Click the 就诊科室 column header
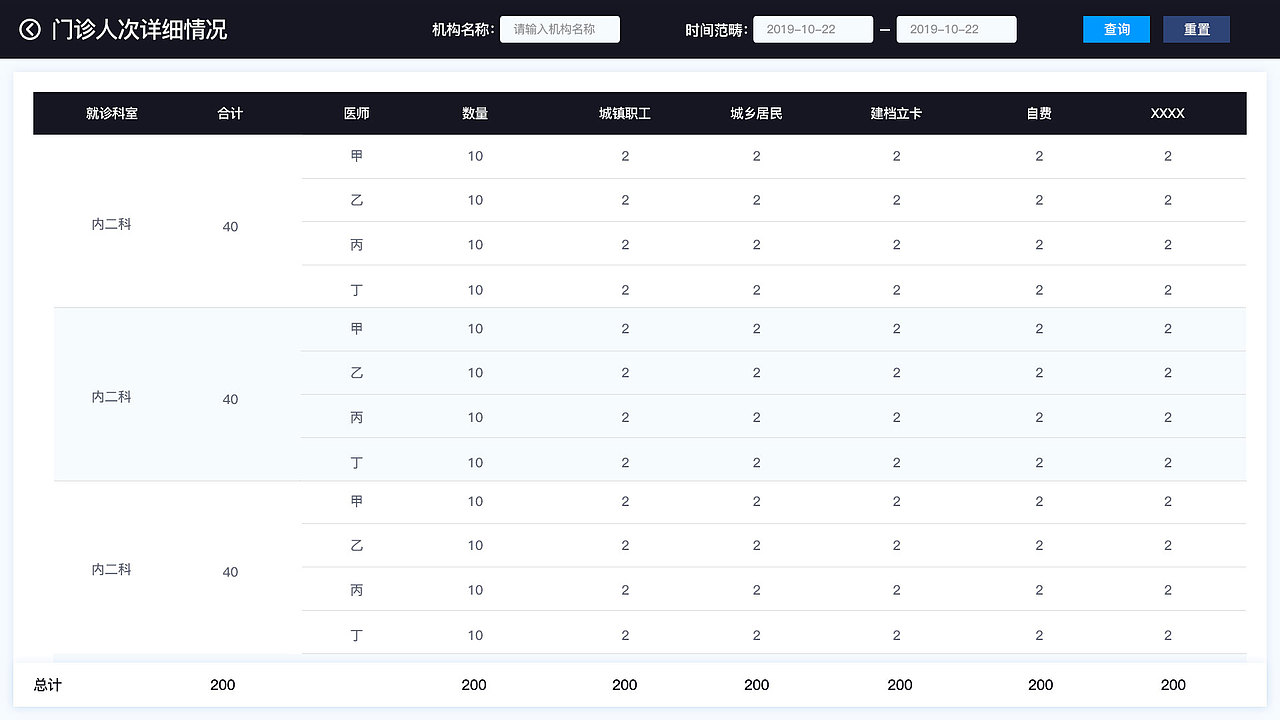 [112, 114]
